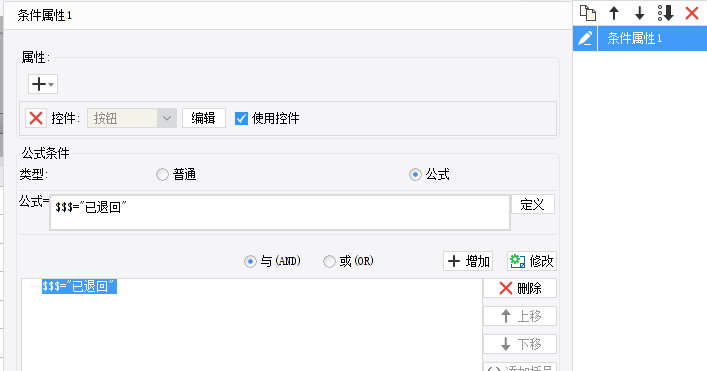Sort condition attributes with sort icon

point(666,13)
